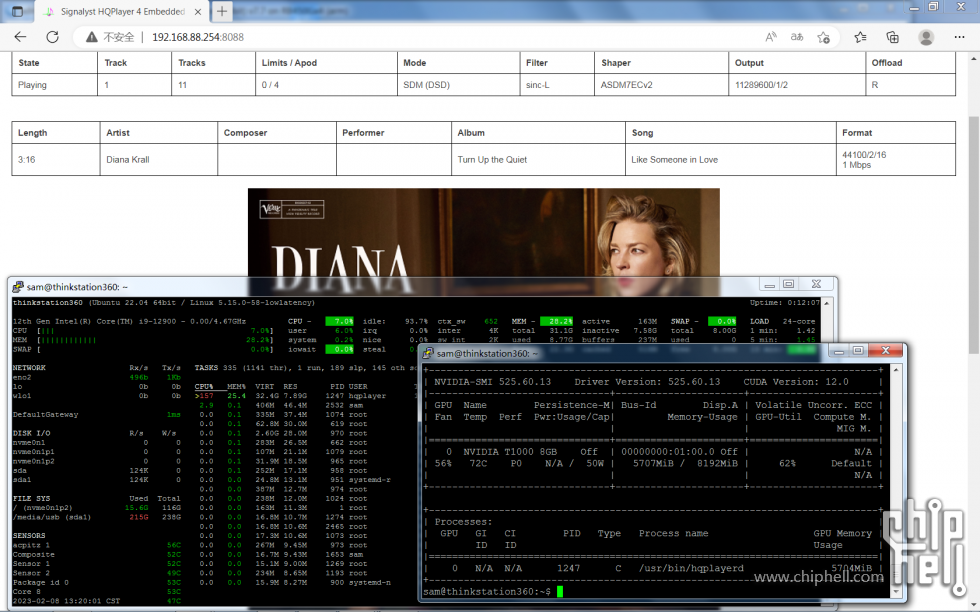Viewport: 980px width, 612px height.
Task: Click the "CUDA Version: 12.0" text
Action: [796, 381]
